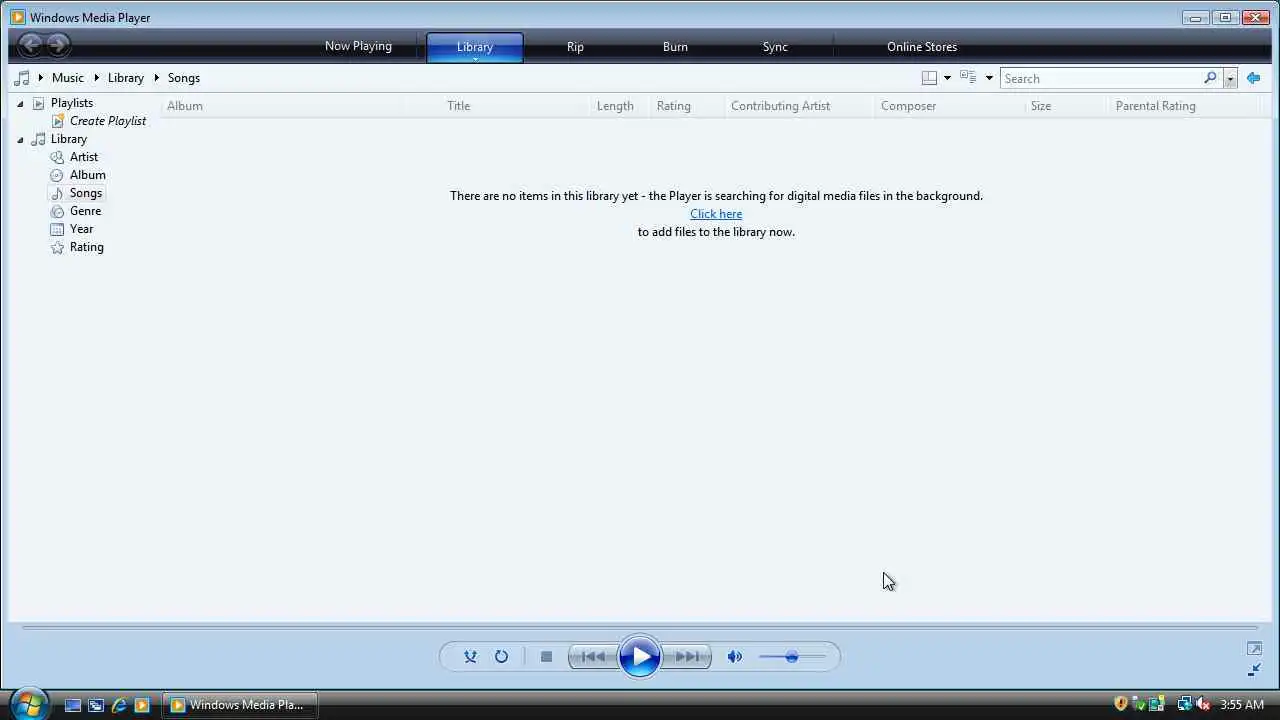Expand breadcrumb arrow before Music
1280x720 pixels.
tap(41, 78)
